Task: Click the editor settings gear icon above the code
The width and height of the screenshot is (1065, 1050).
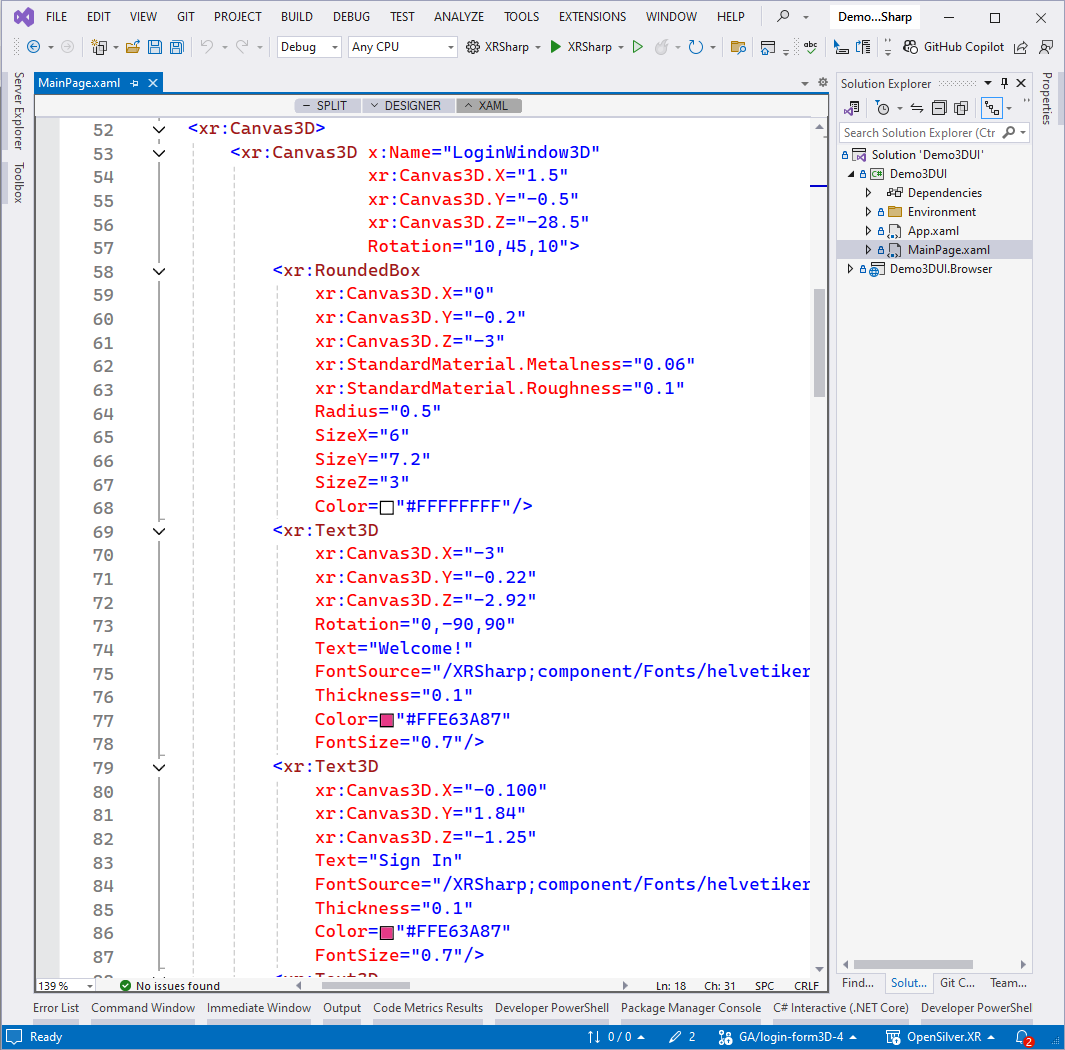Action: tap(823, 82)
